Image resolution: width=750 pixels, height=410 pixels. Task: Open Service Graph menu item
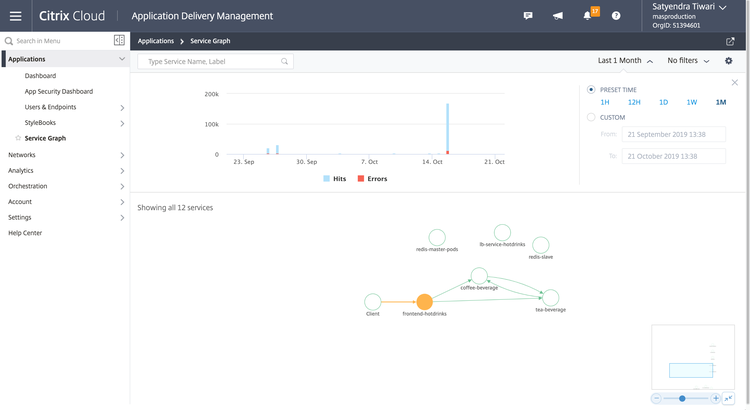(45, 138)
